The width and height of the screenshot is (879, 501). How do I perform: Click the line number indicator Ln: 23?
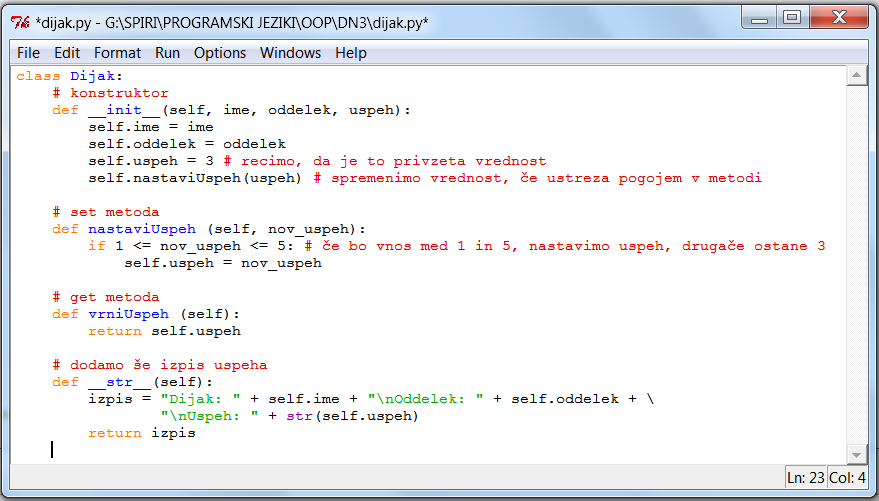[805, 478]
